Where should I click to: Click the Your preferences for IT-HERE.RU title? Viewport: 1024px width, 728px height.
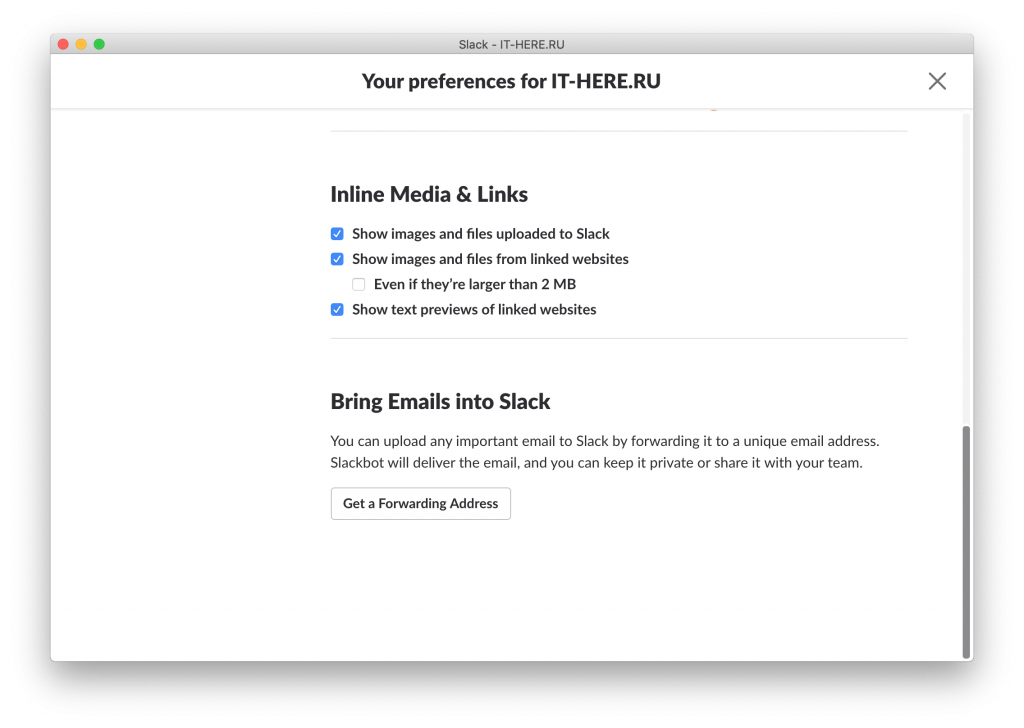tap(511, 81)
